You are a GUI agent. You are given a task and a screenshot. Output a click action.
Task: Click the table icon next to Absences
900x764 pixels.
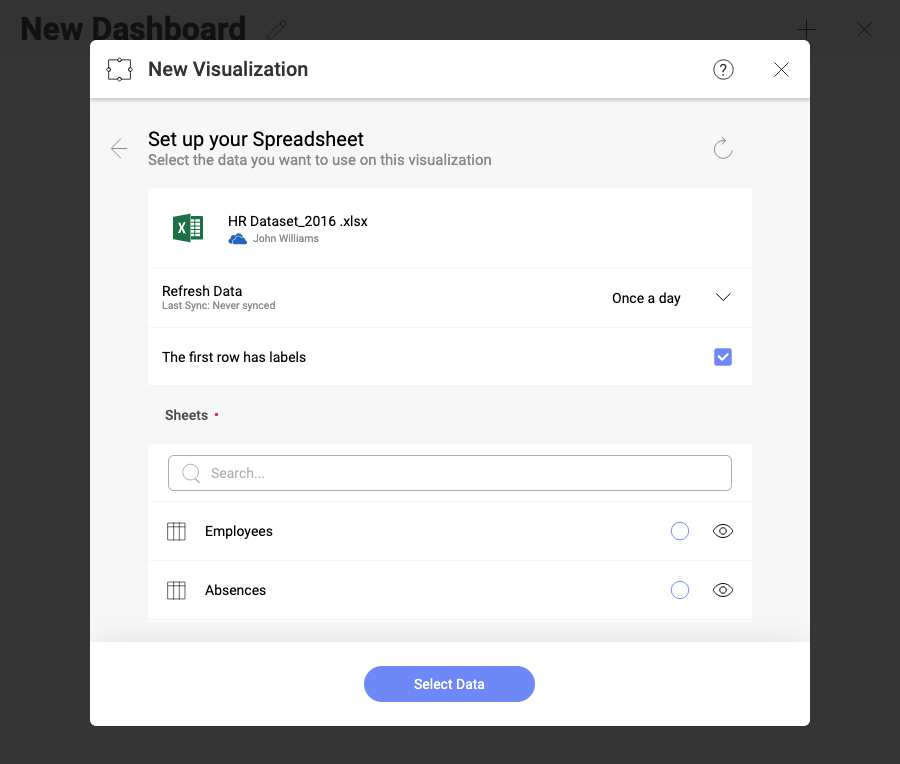pyautogui.click(x=176, y=590)
